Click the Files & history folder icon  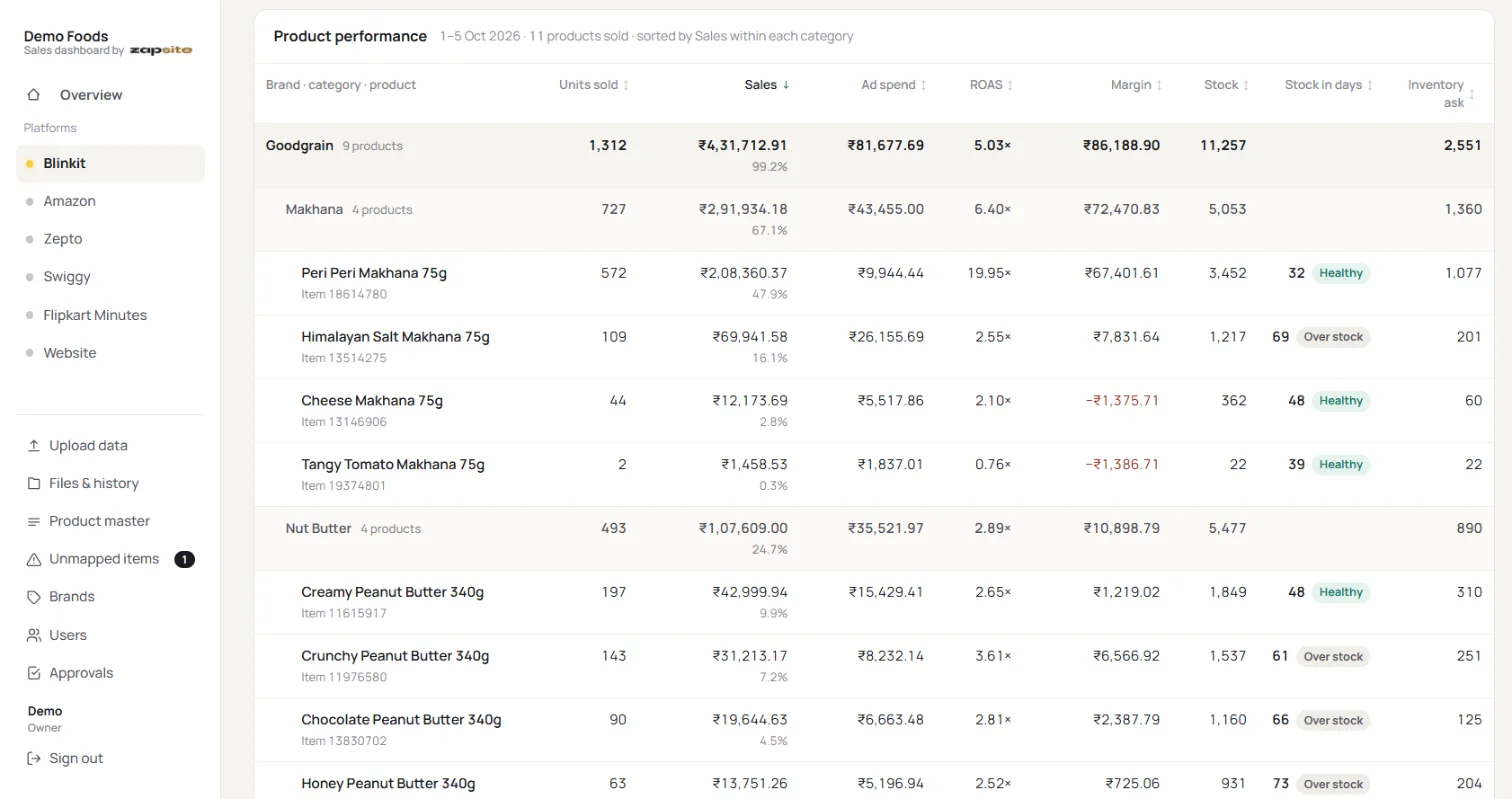click(x=34, y=484)
